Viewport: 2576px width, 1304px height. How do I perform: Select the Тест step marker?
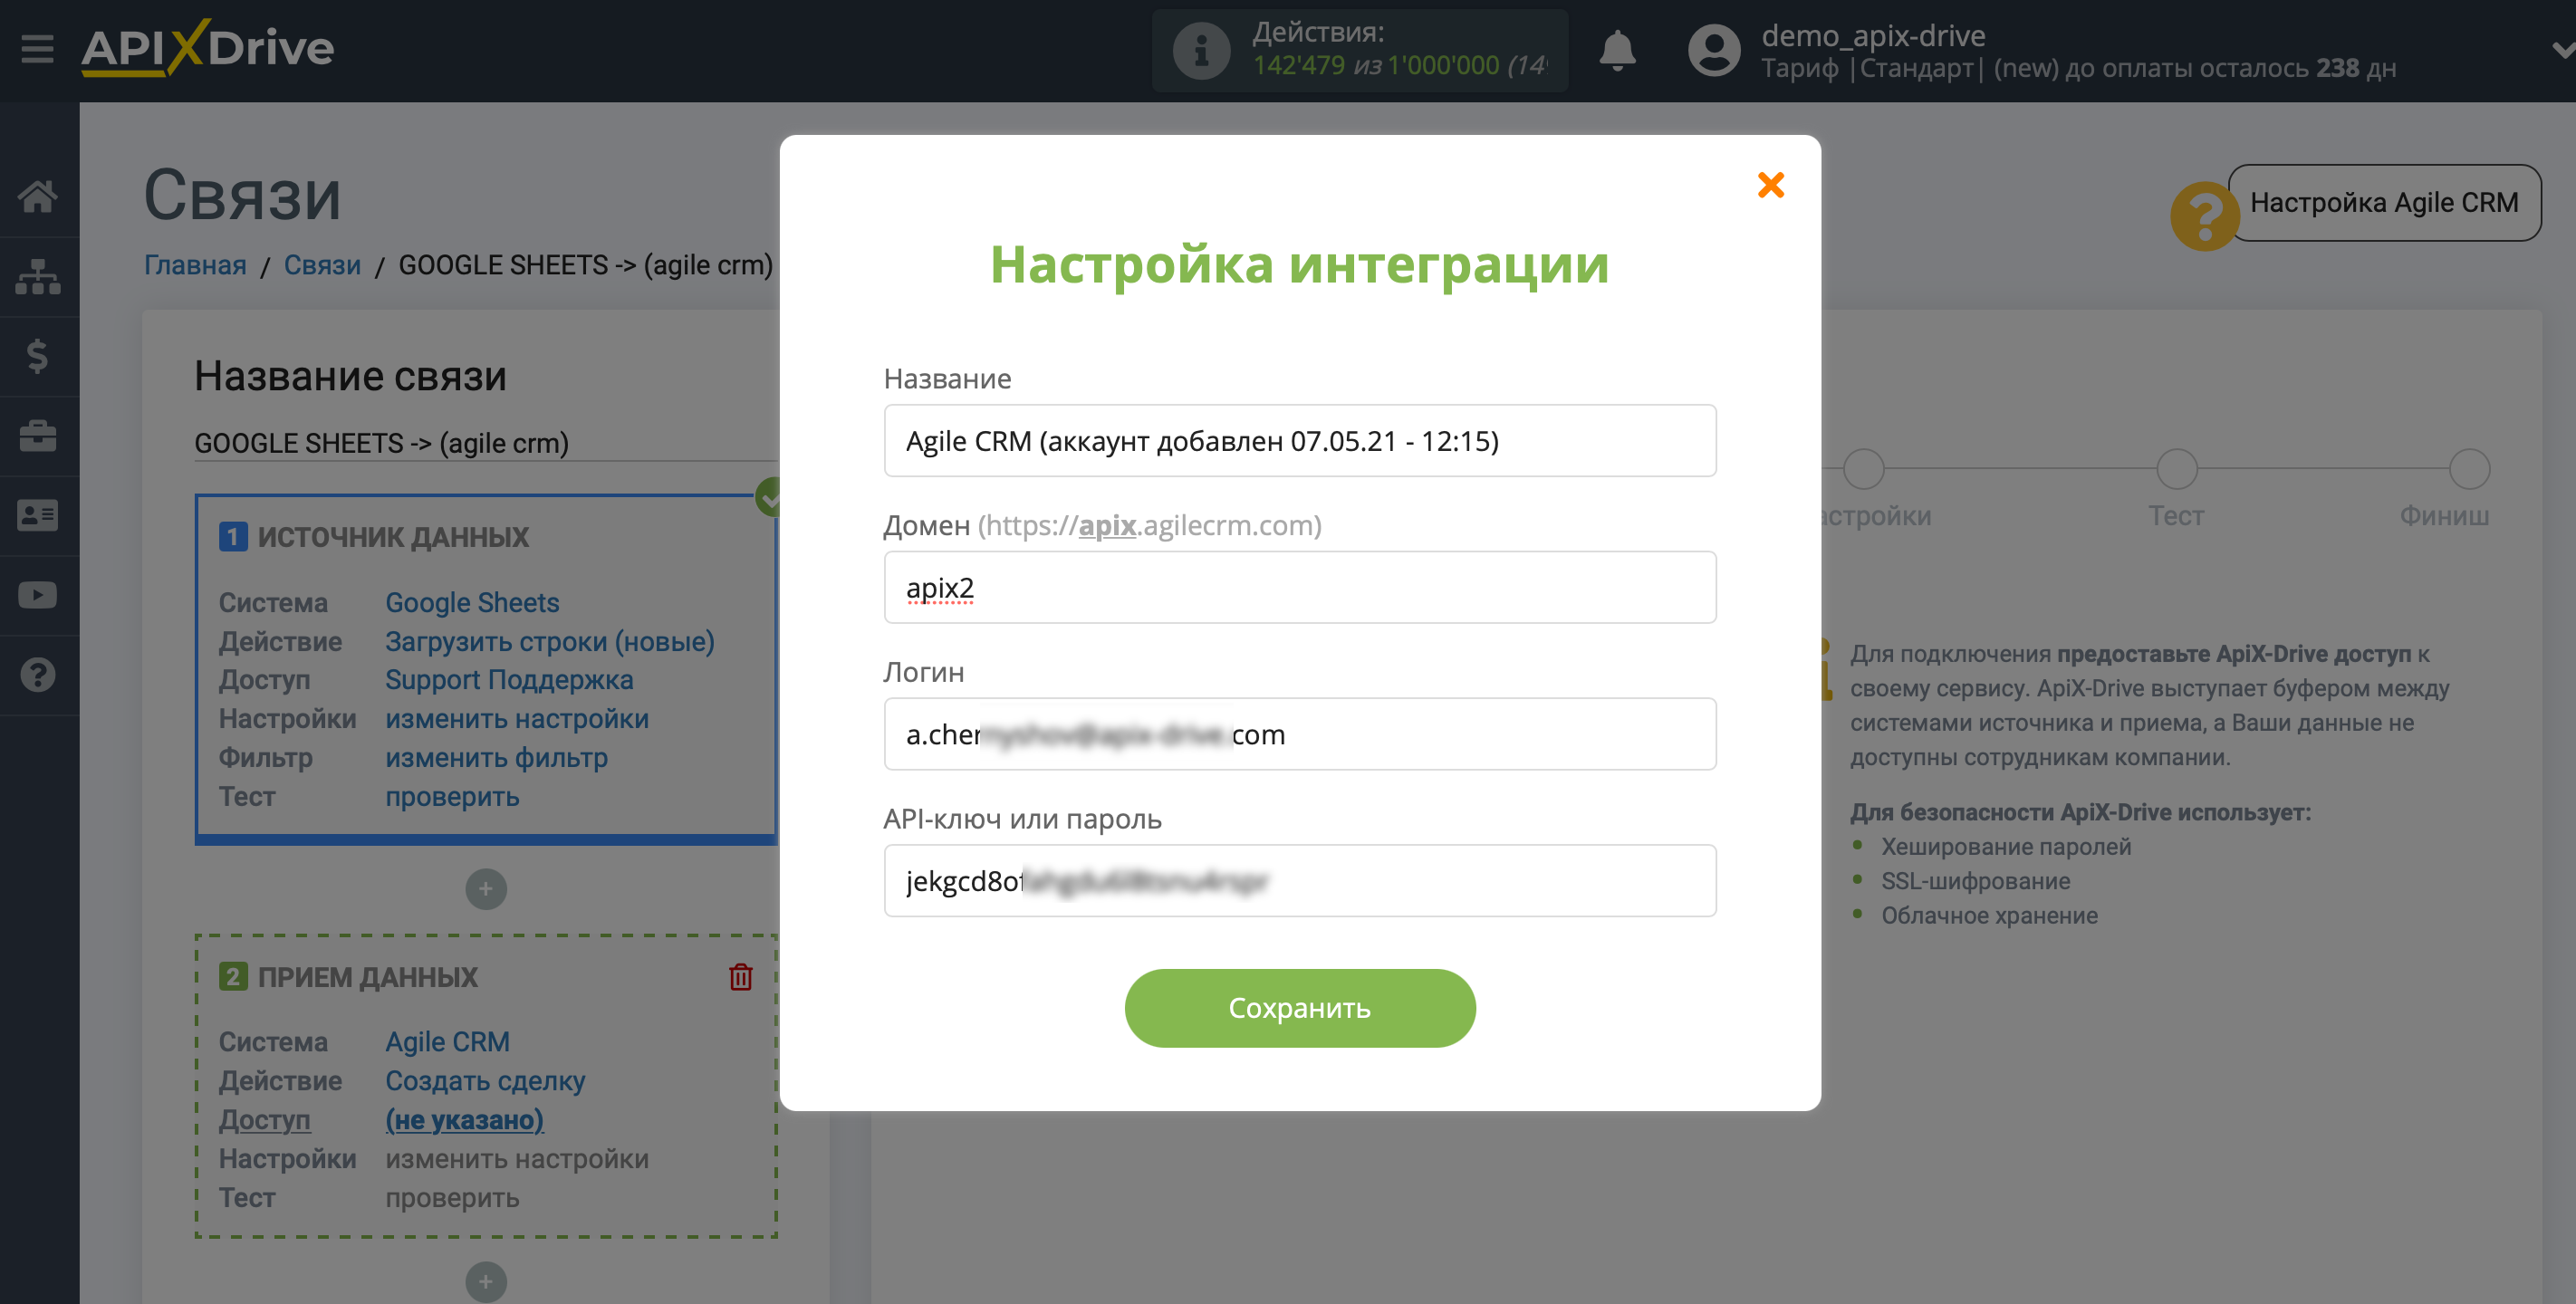pos(2176,469)
